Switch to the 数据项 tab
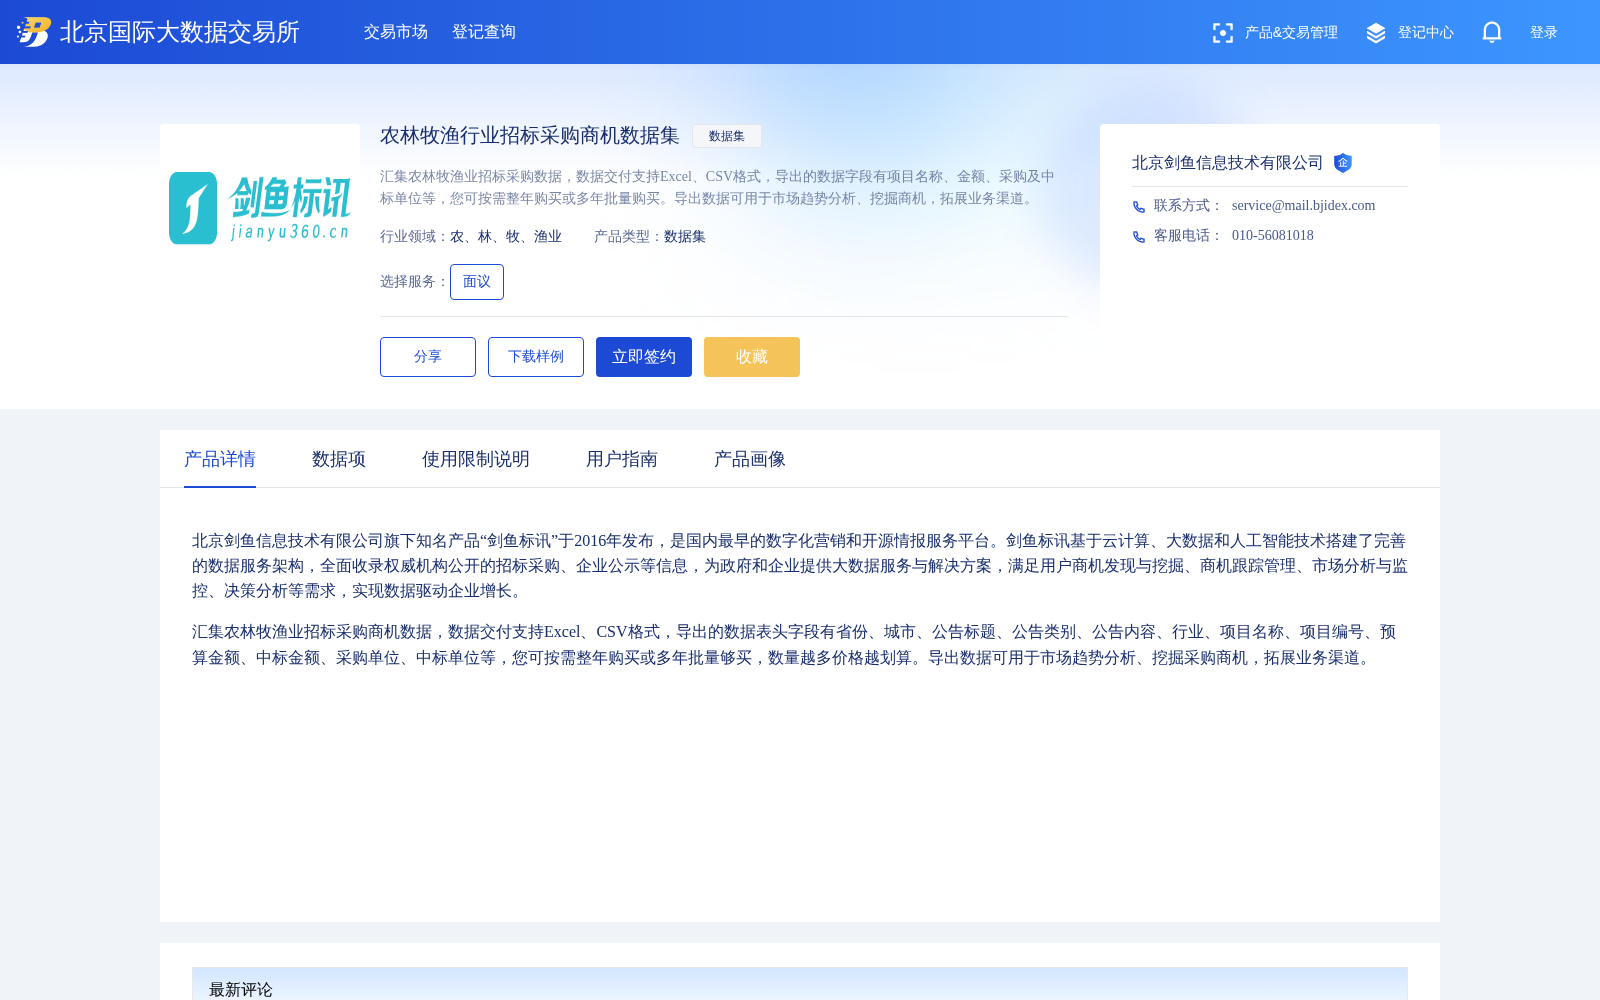1600x1000 pixels. pos(339,459)
